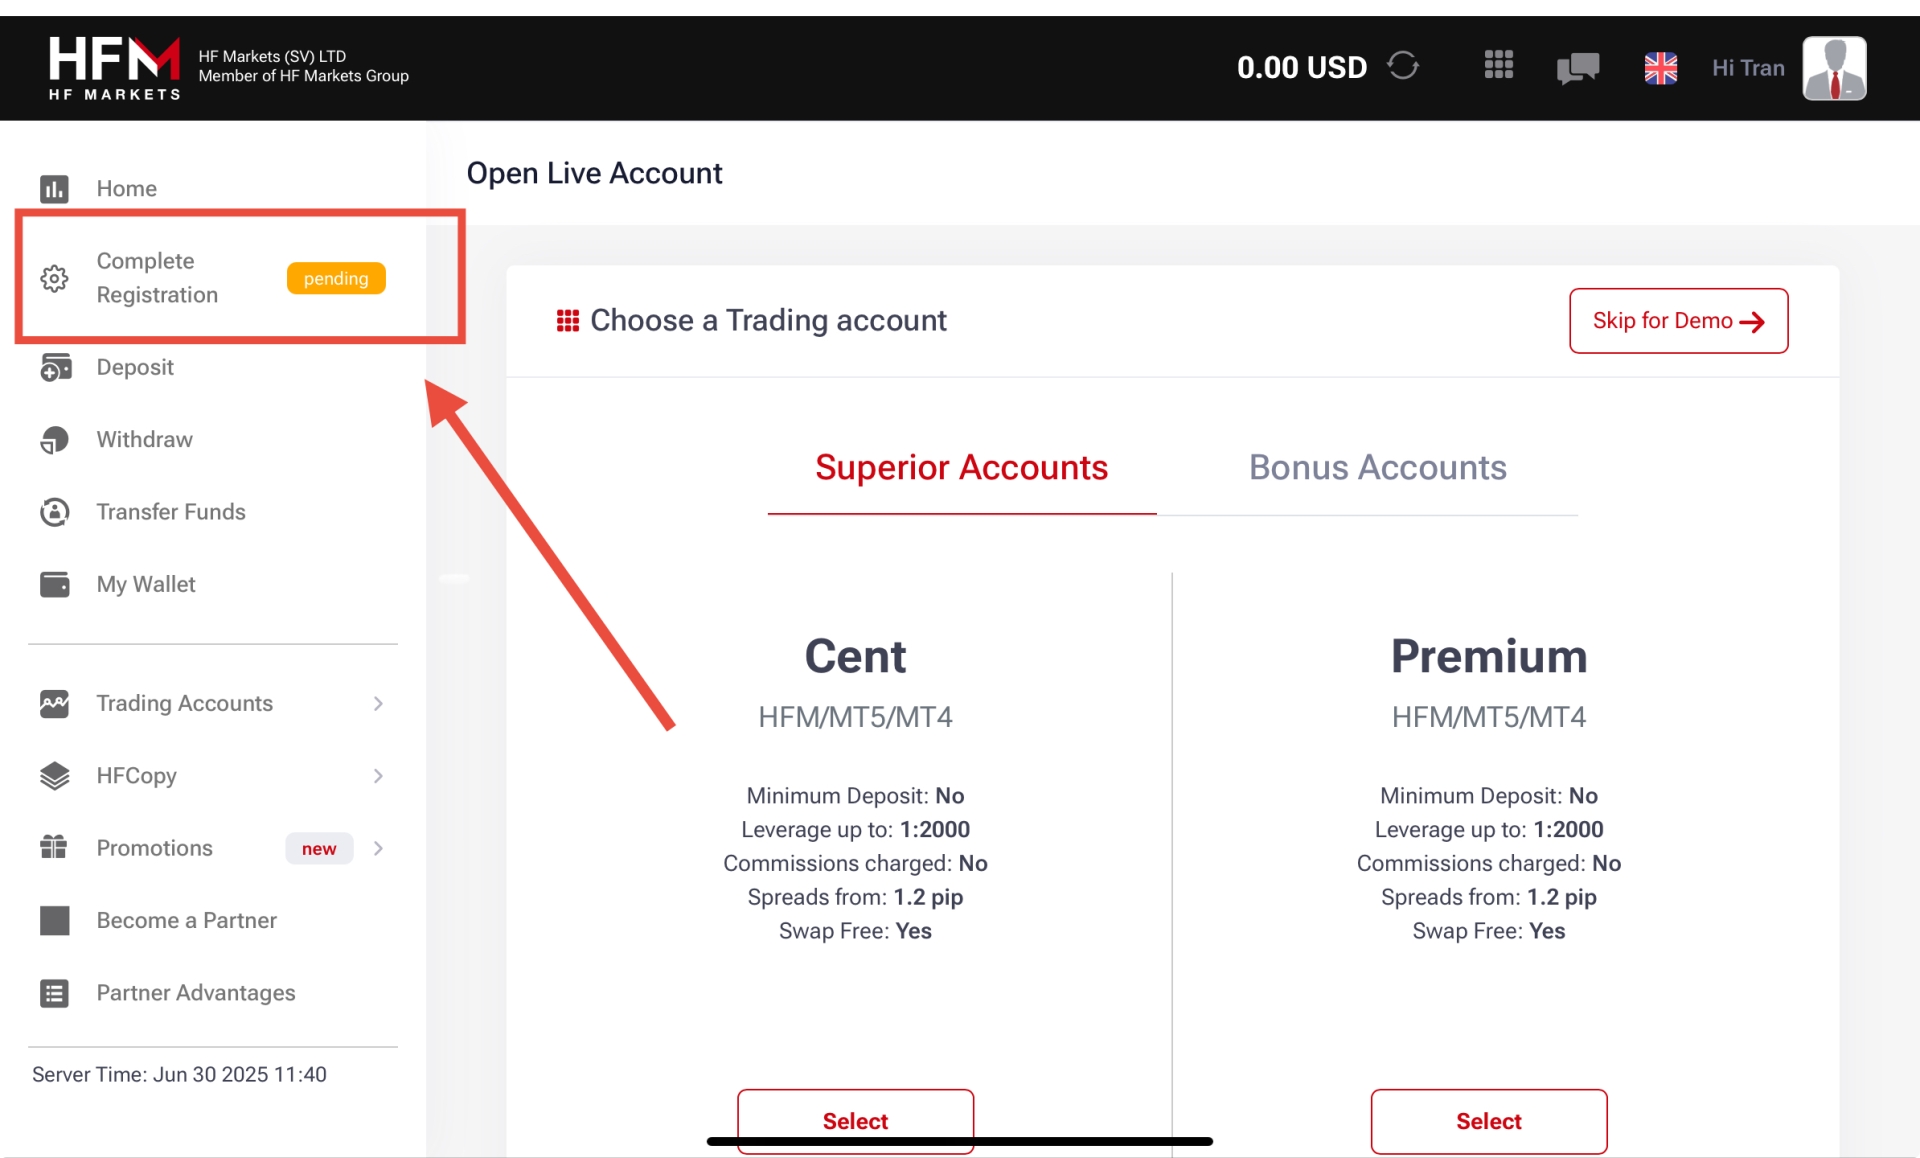1920x1158 pixels.
Task: Open the user profile avatar
Action: coord(1834,68)
